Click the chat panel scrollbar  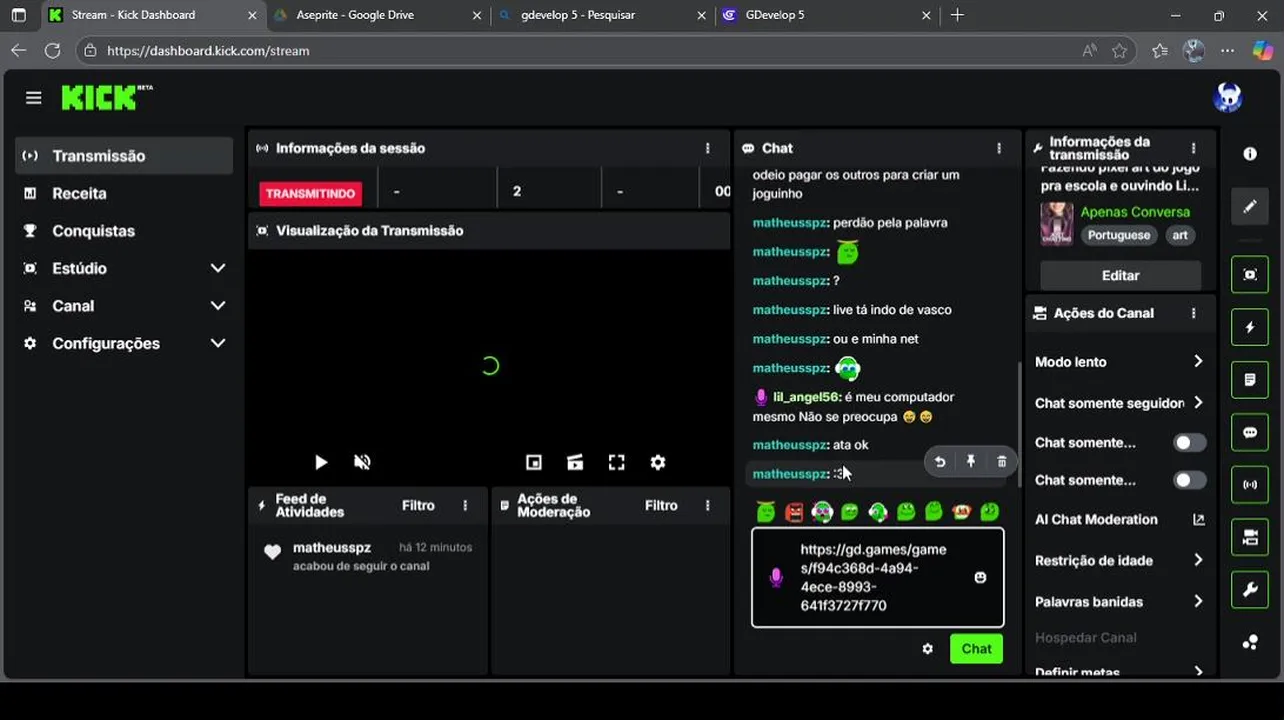(x=1019, y=424)
